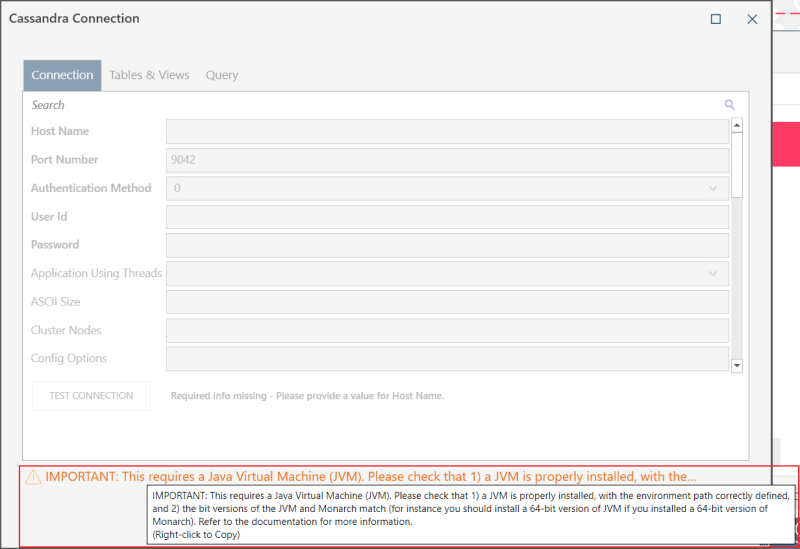Click the warning triangle icon
This screenshot has width=800, height=549.
[33, 477]
